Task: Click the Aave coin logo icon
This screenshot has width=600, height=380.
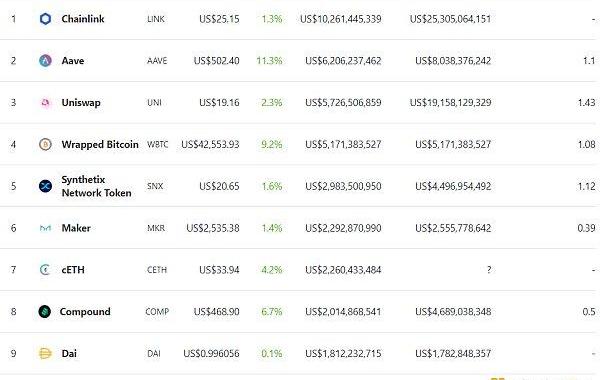Action: tap(45, 60)
